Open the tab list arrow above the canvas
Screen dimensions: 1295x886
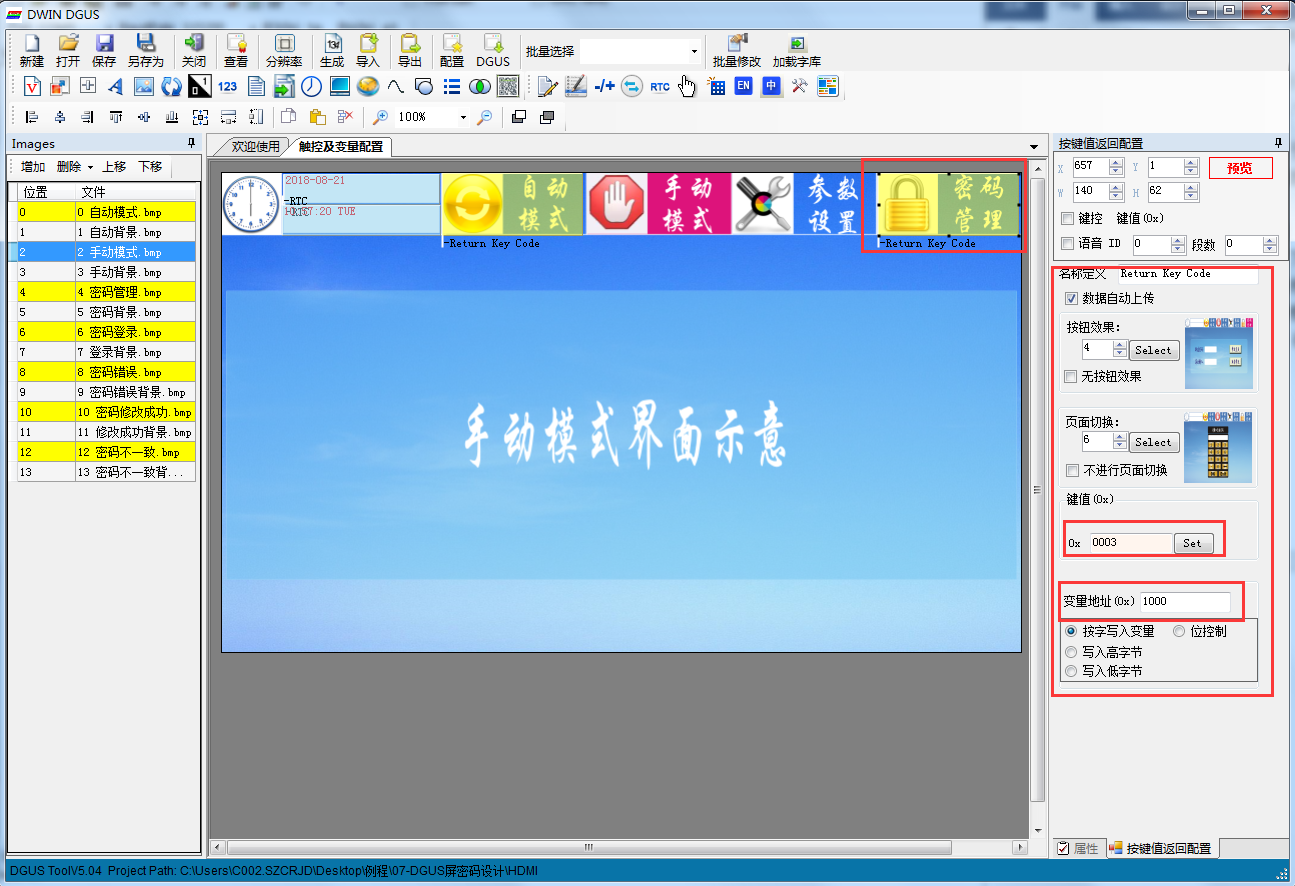tap(1034, 147)
